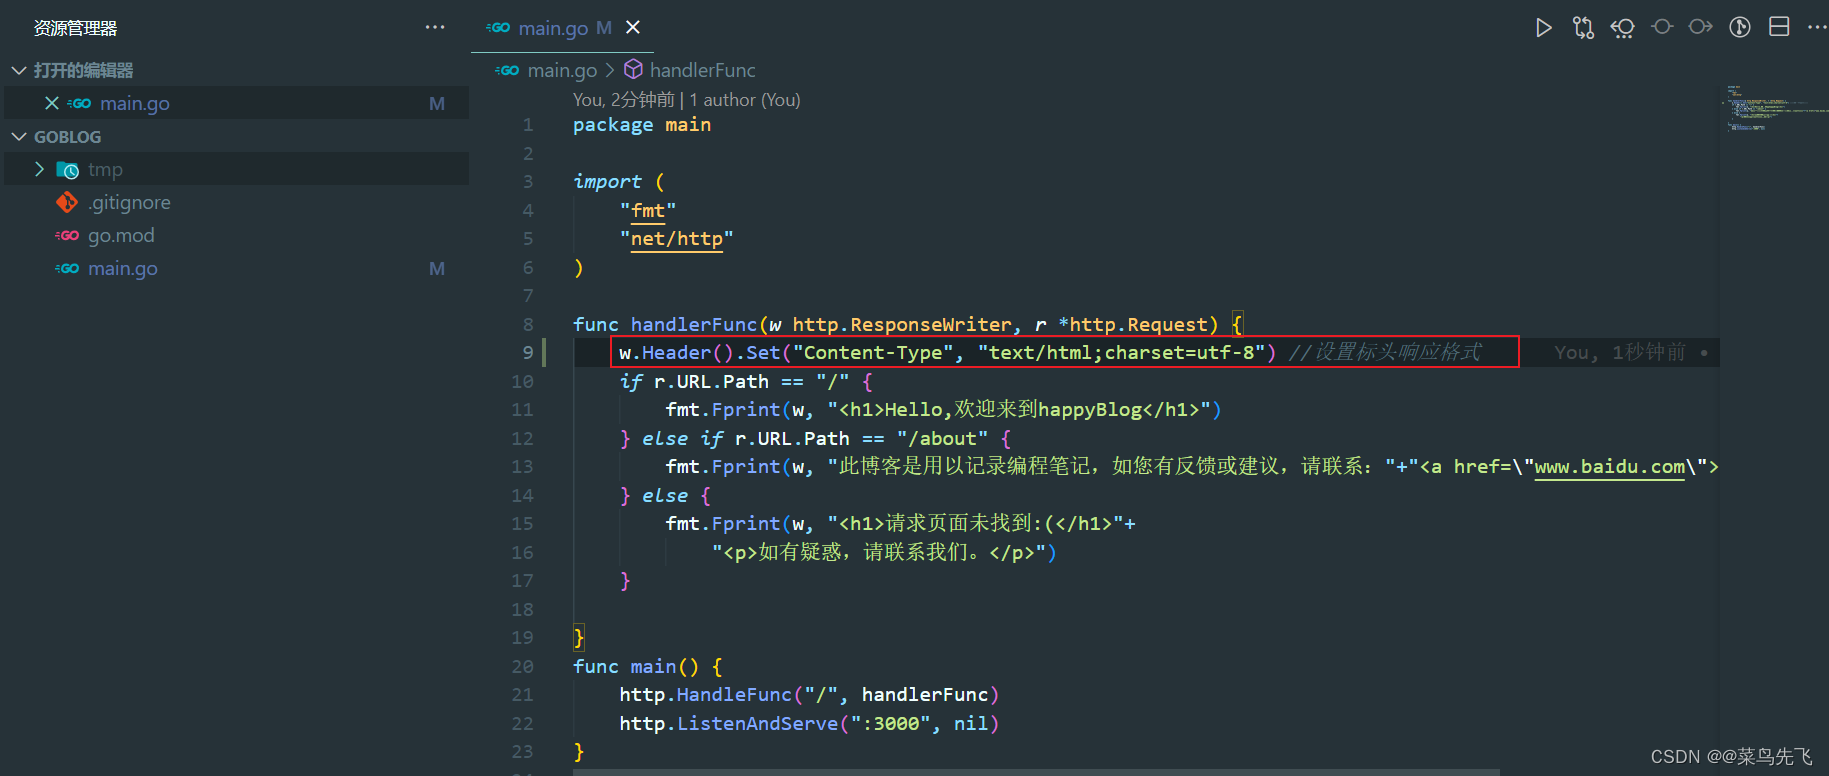This screenshot has height=776, width=1829.
Task: Open the www.baidu.com link in code
Action: coord(1609,466)
